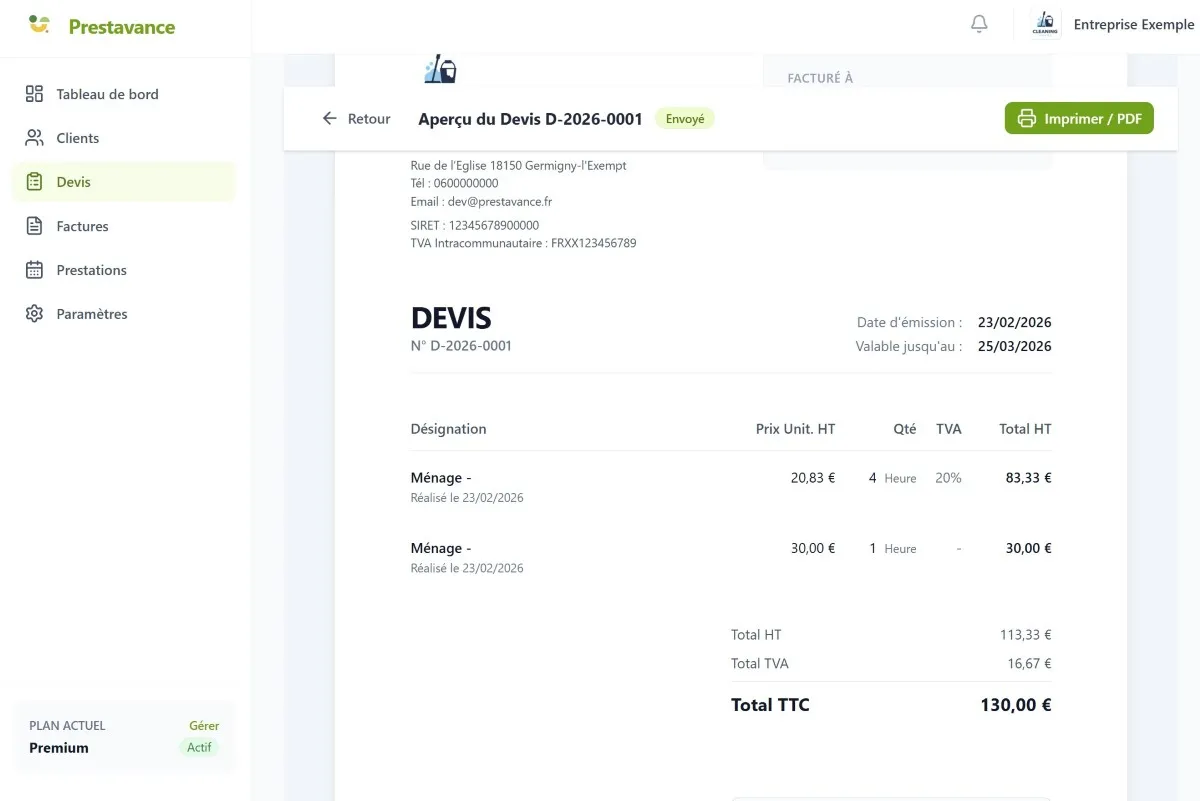This screenshot has height=801, width=1200.
Task: Open the Tableau de bord menu item
Action: [107, 94]
